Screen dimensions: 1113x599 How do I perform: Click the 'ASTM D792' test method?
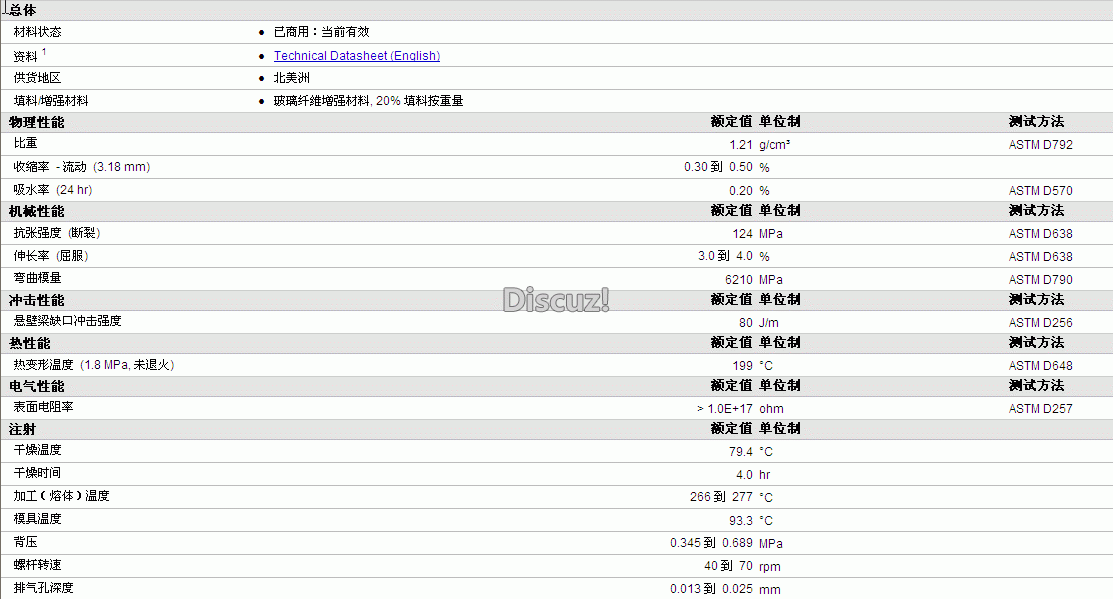[x=1041, y=145]
